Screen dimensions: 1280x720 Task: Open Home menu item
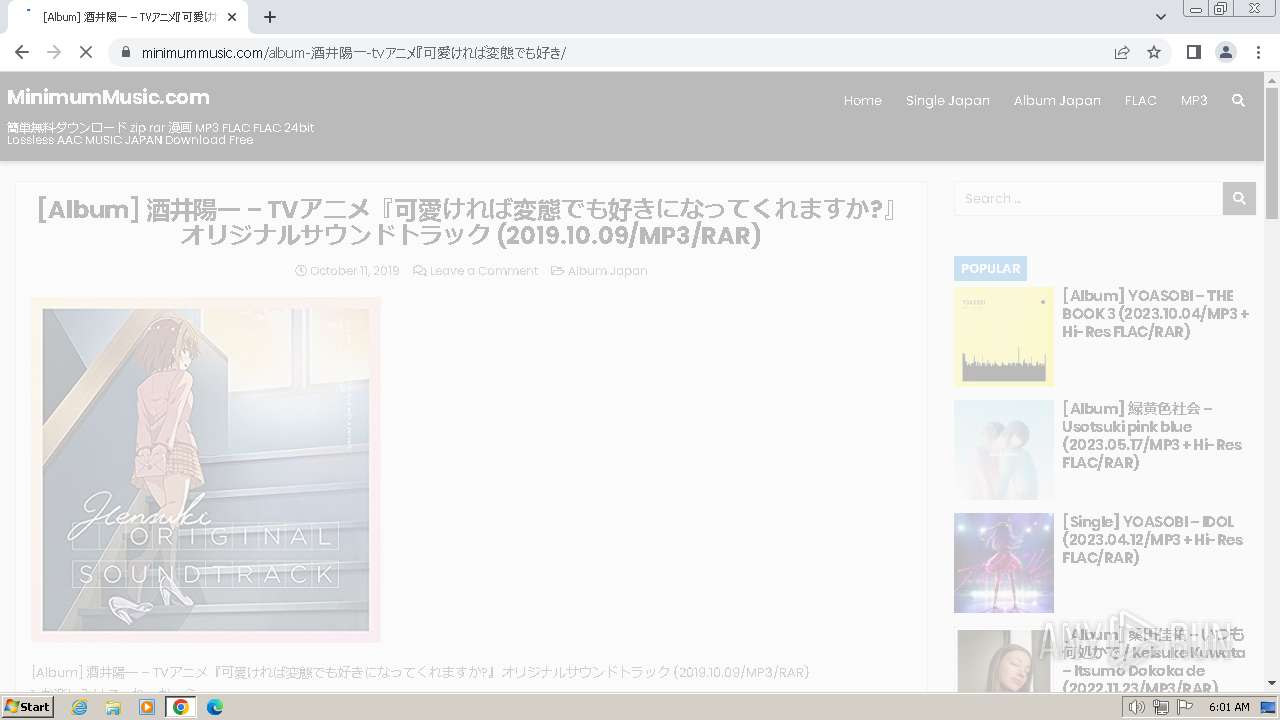[x=862, y=100]
